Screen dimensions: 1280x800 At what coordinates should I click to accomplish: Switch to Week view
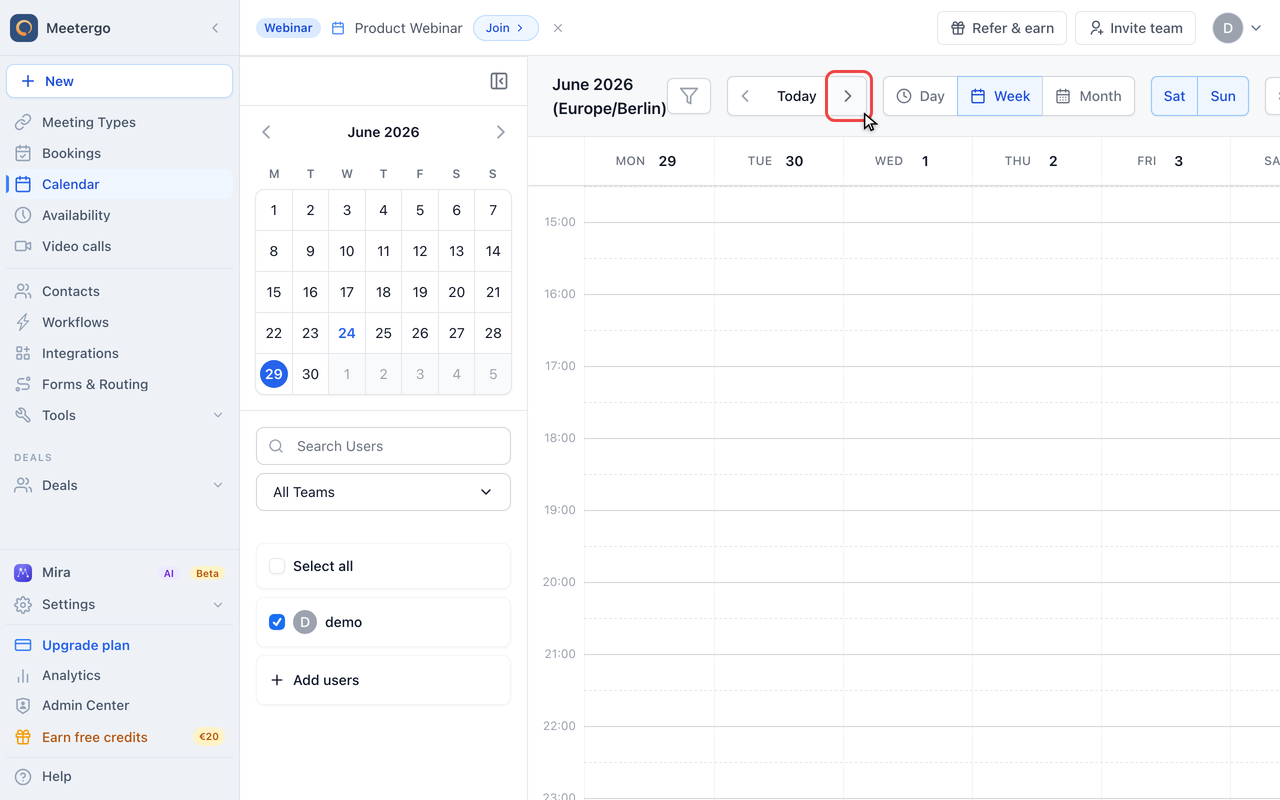pyautogui.click(x=1000, y=96)
